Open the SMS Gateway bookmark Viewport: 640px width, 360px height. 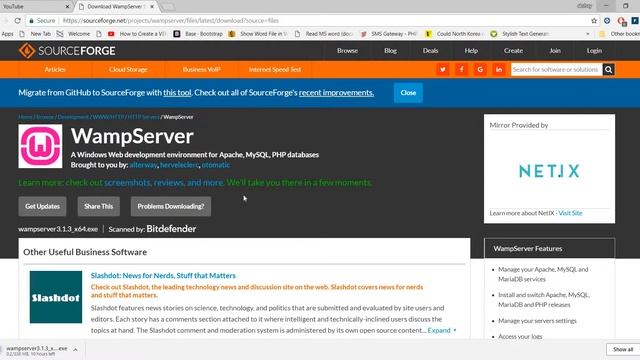tap(389, 34)
